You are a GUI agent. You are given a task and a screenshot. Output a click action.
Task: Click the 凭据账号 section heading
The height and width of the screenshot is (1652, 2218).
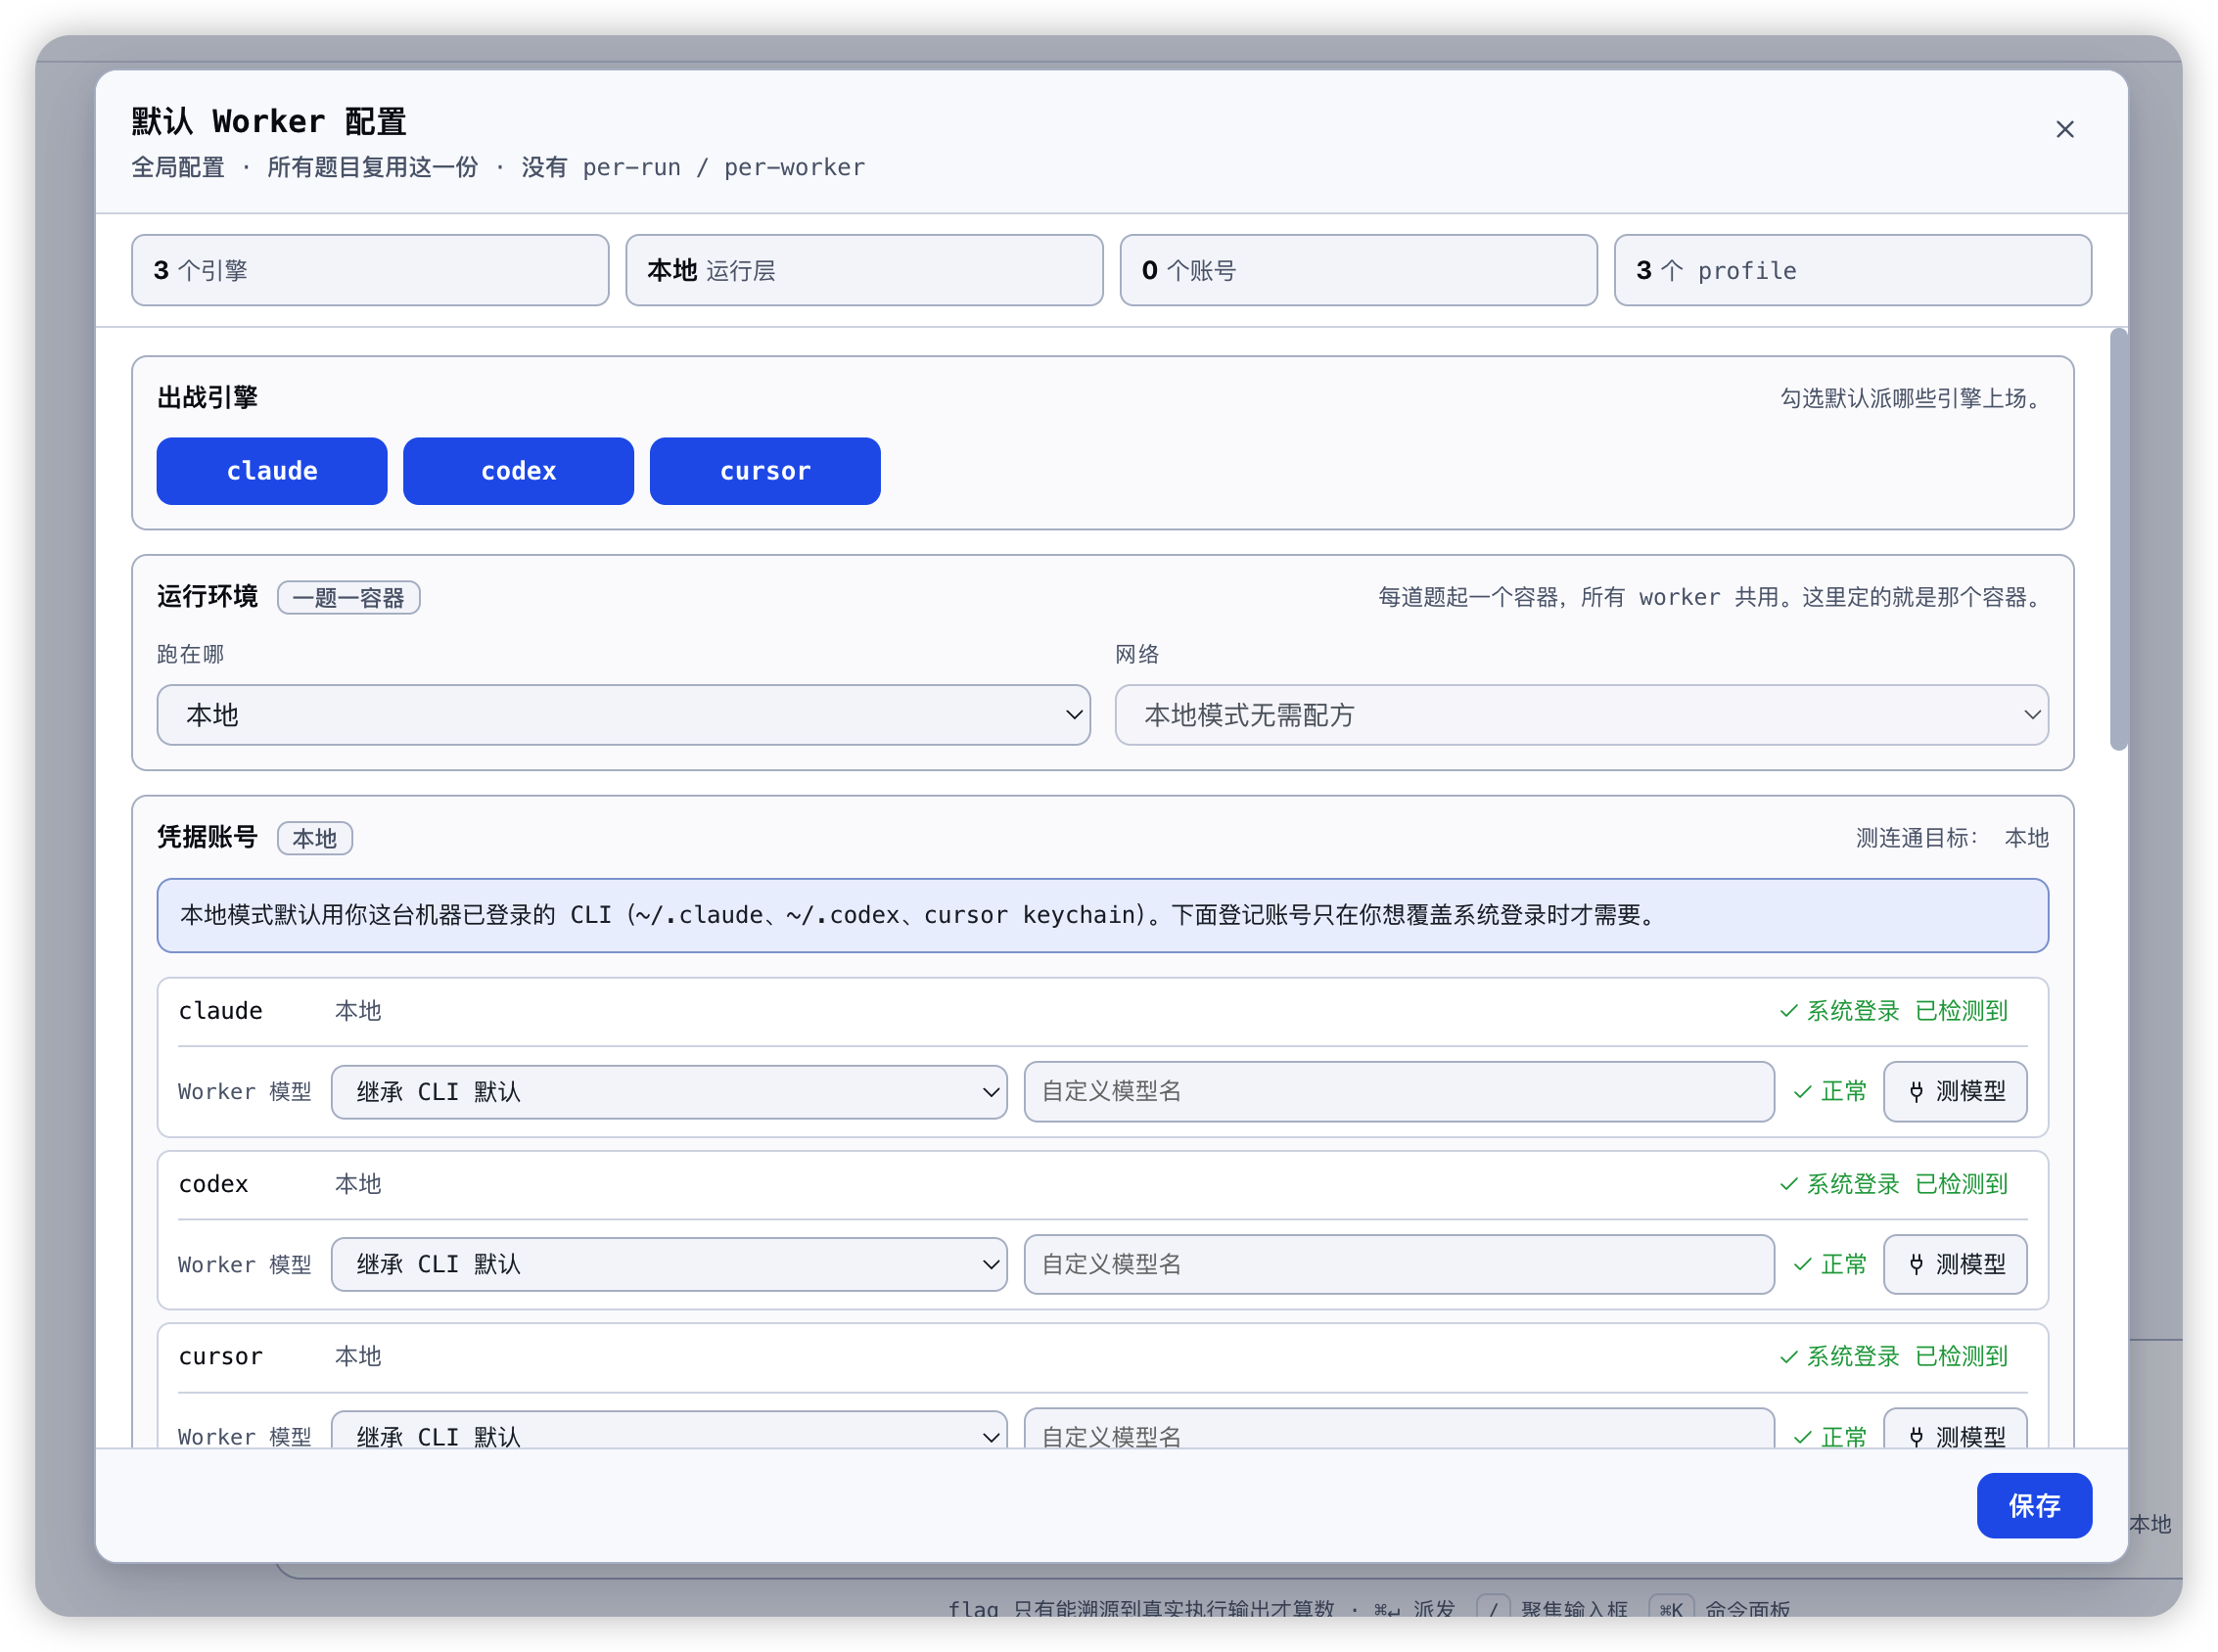pos(207,837)
